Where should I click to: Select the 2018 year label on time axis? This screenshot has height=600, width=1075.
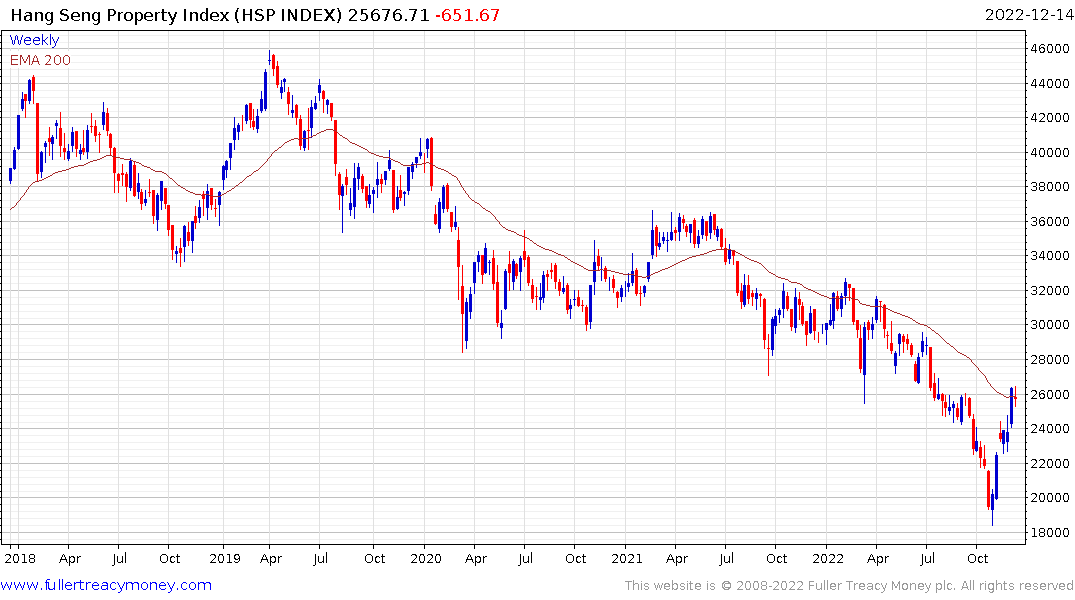20,558
